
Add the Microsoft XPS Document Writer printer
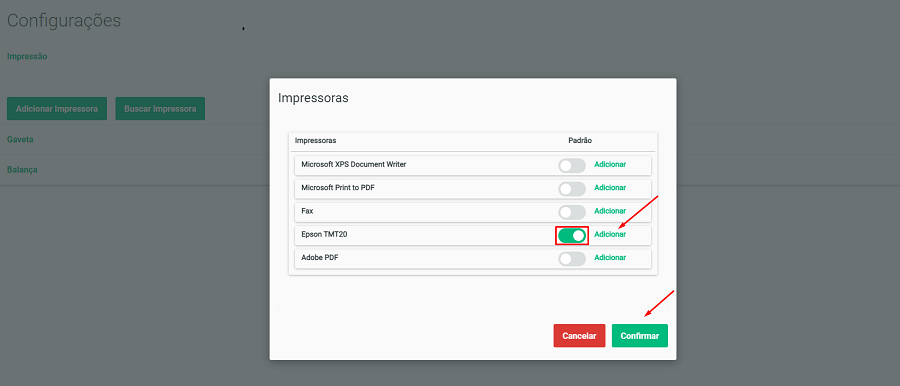coord(610,164)
